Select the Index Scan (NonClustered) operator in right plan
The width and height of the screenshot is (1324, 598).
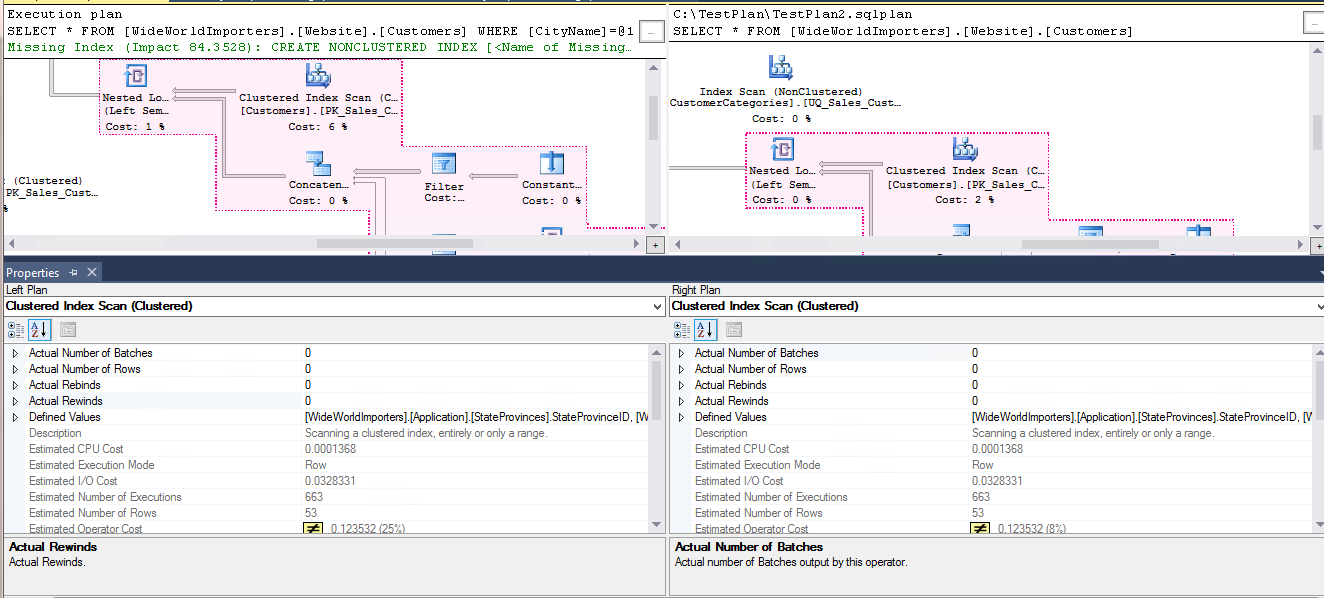click(781, 68)
